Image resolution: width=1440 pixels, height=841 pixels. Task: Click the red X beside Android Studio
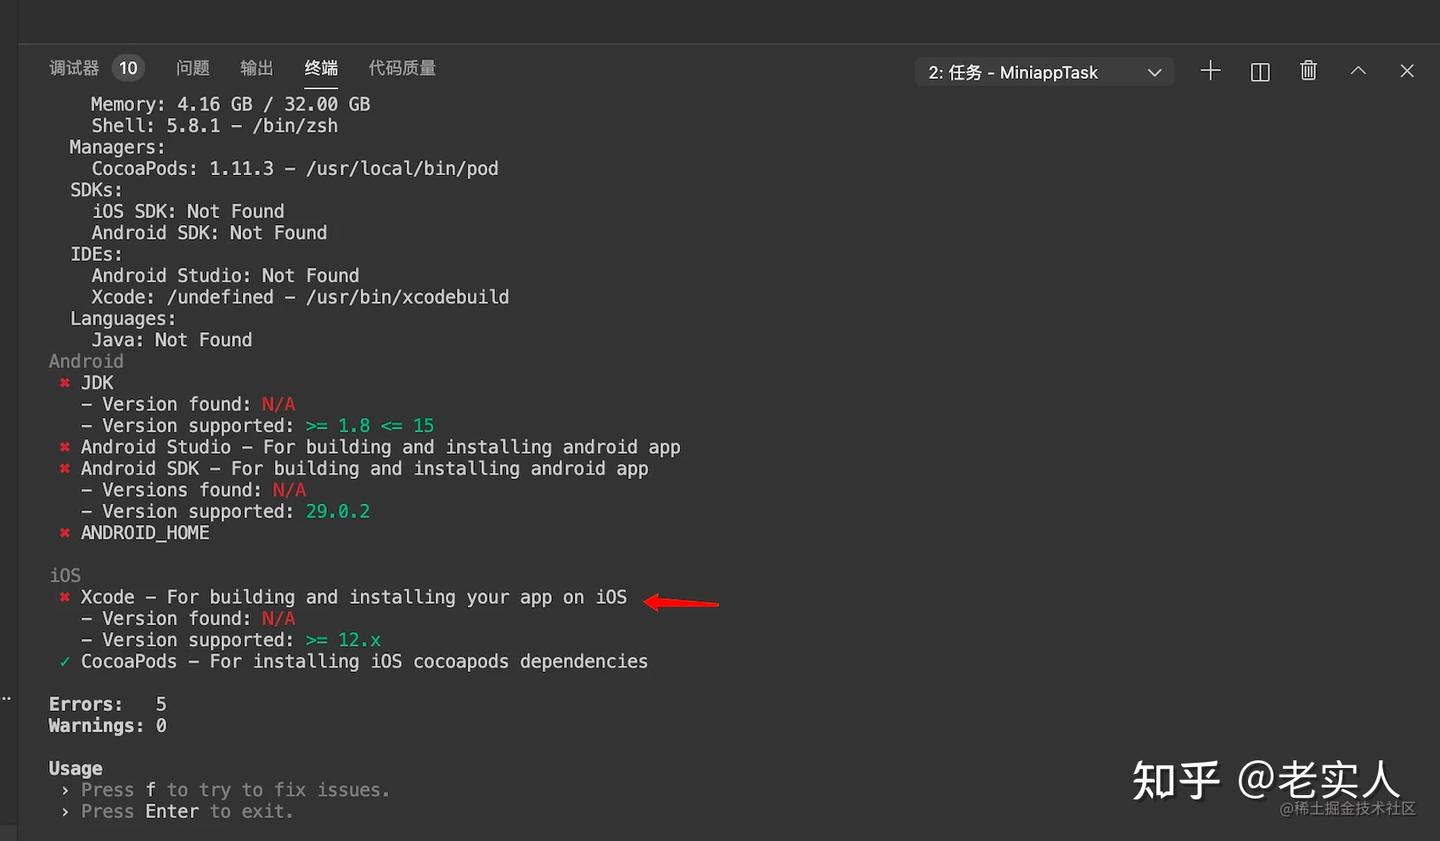[x=65, y=447]
